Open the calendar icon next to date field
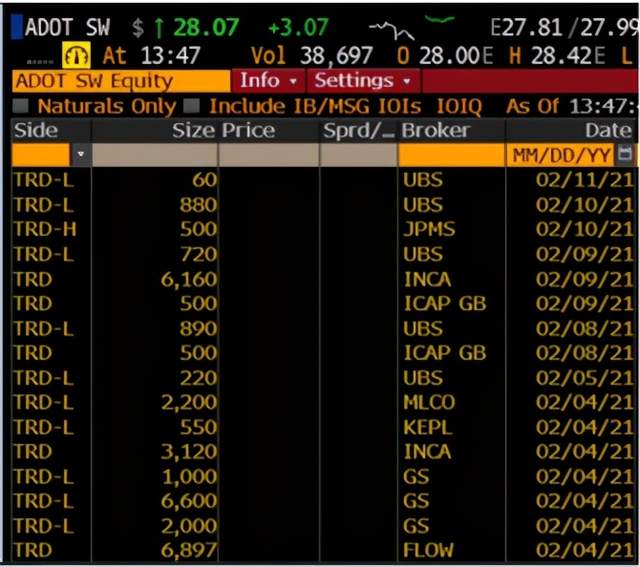This screenshot has width=640, height=567. (624, 154)
